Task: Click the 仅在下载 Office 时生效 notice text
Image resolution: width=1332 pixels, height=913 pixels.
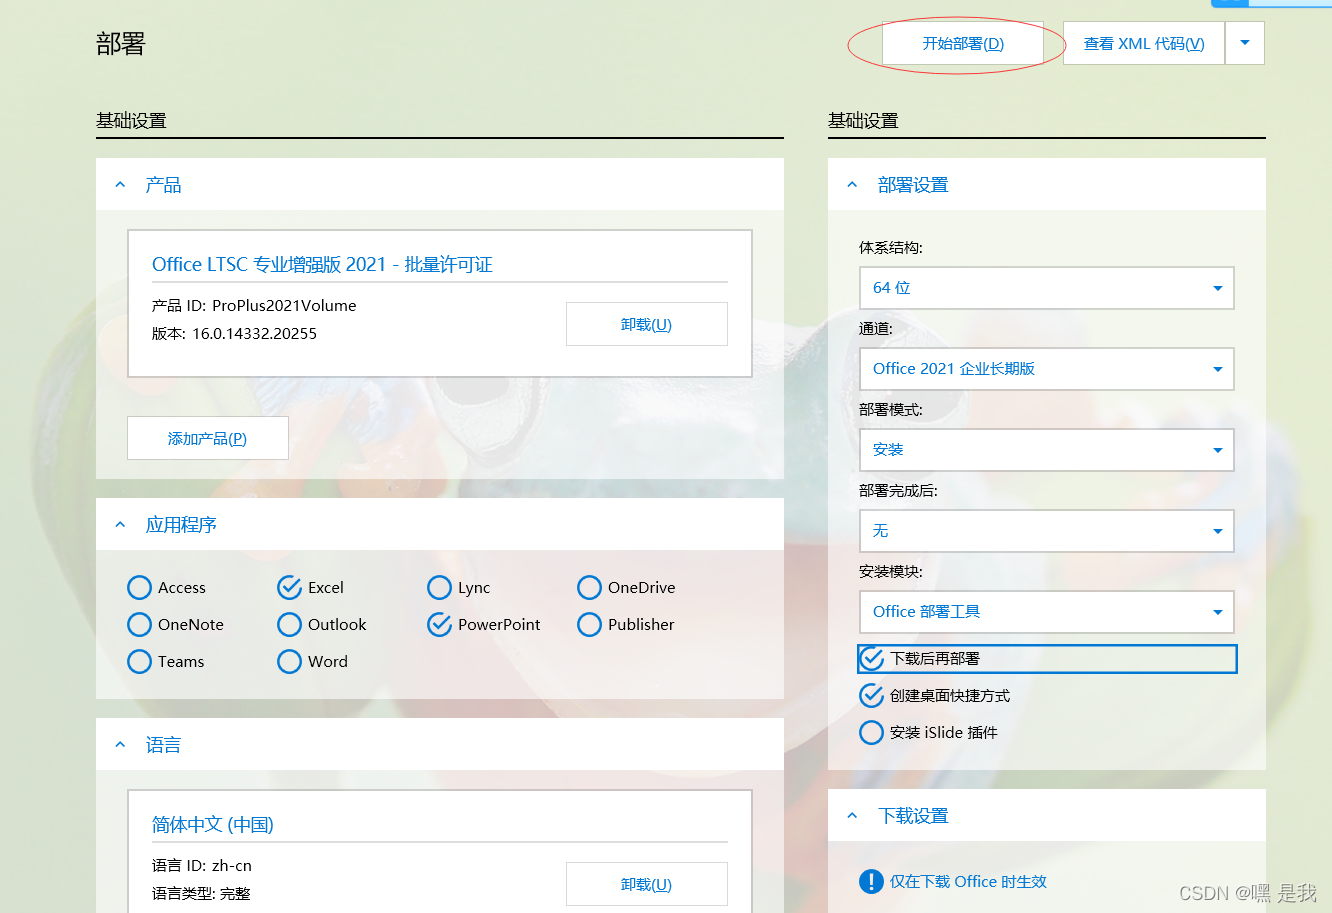Action: [x=968, y=882]
